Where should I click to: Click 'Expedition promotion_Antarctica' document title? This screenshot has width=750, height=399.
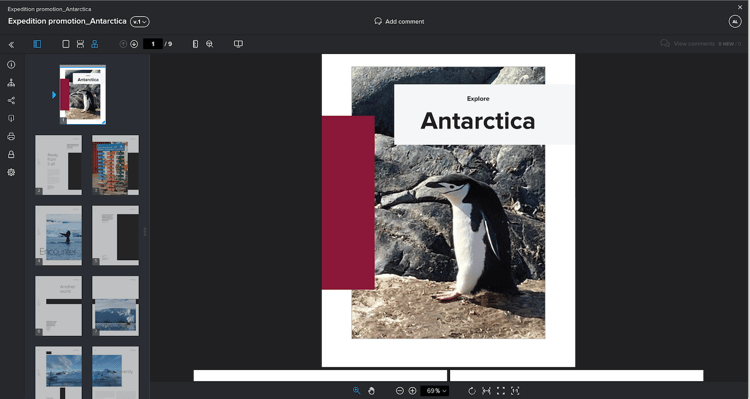(x=67, y=22)
